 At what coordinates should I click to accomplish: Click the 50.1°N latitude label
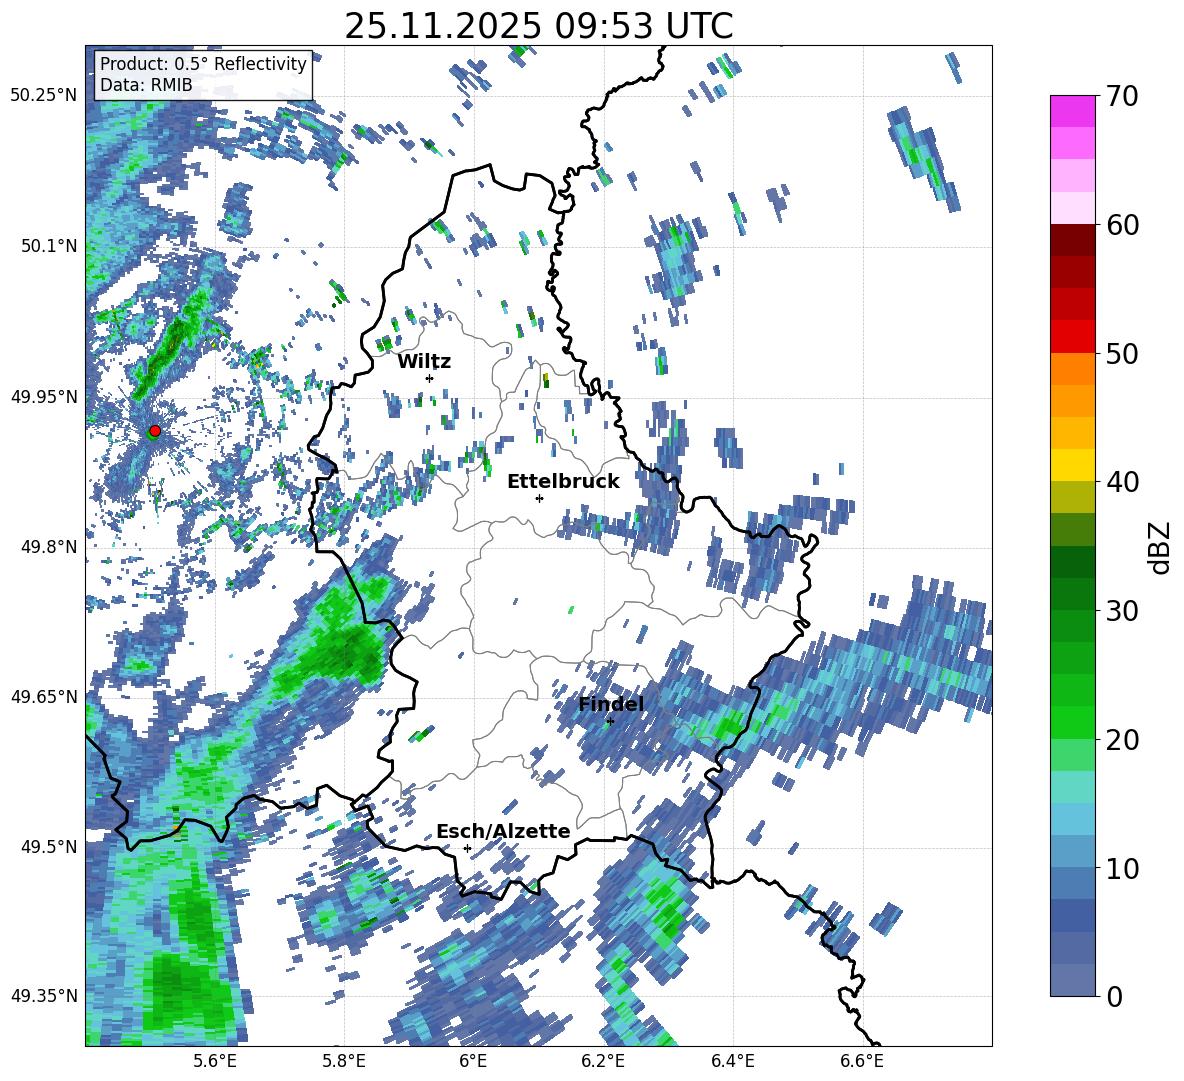tap(49, 246)
